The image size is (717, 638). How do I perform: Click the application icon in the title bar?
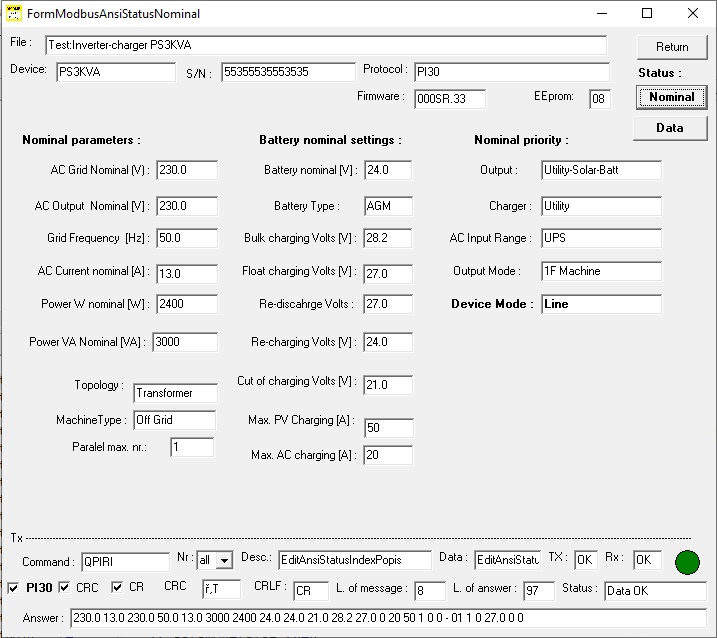click(13, 14)
